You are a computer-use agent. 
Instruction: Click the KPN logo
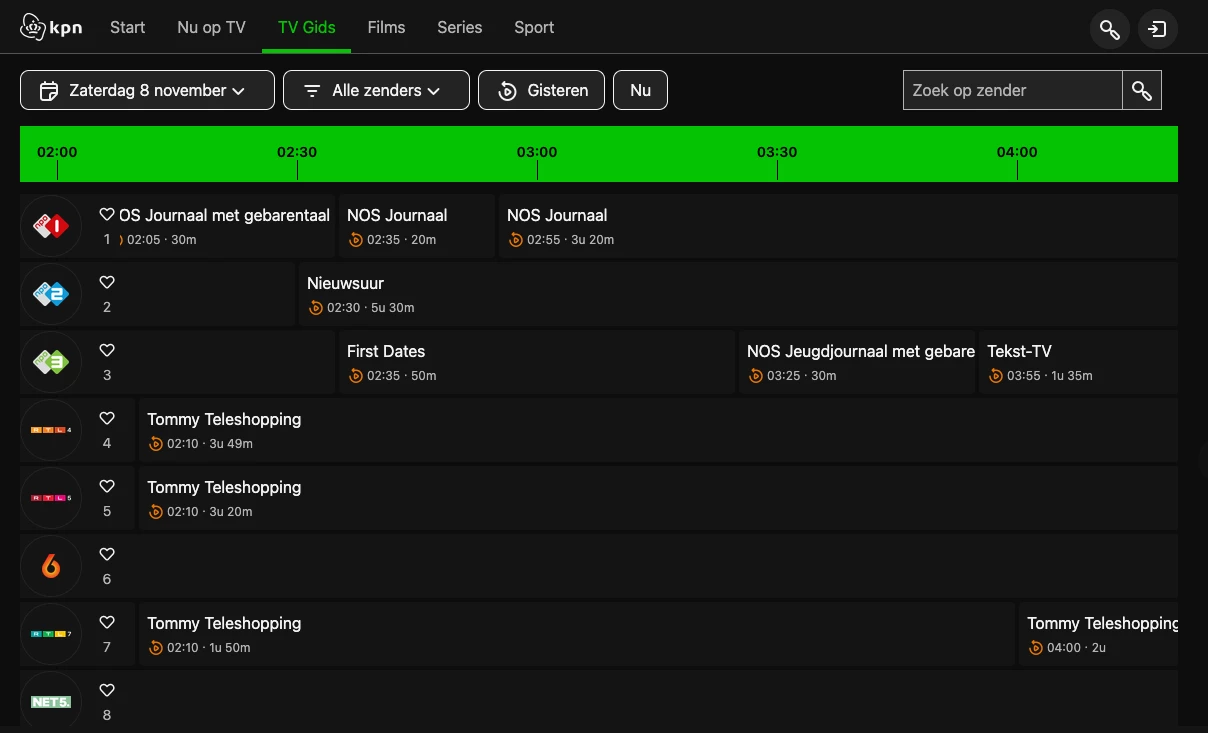(51, 27)
